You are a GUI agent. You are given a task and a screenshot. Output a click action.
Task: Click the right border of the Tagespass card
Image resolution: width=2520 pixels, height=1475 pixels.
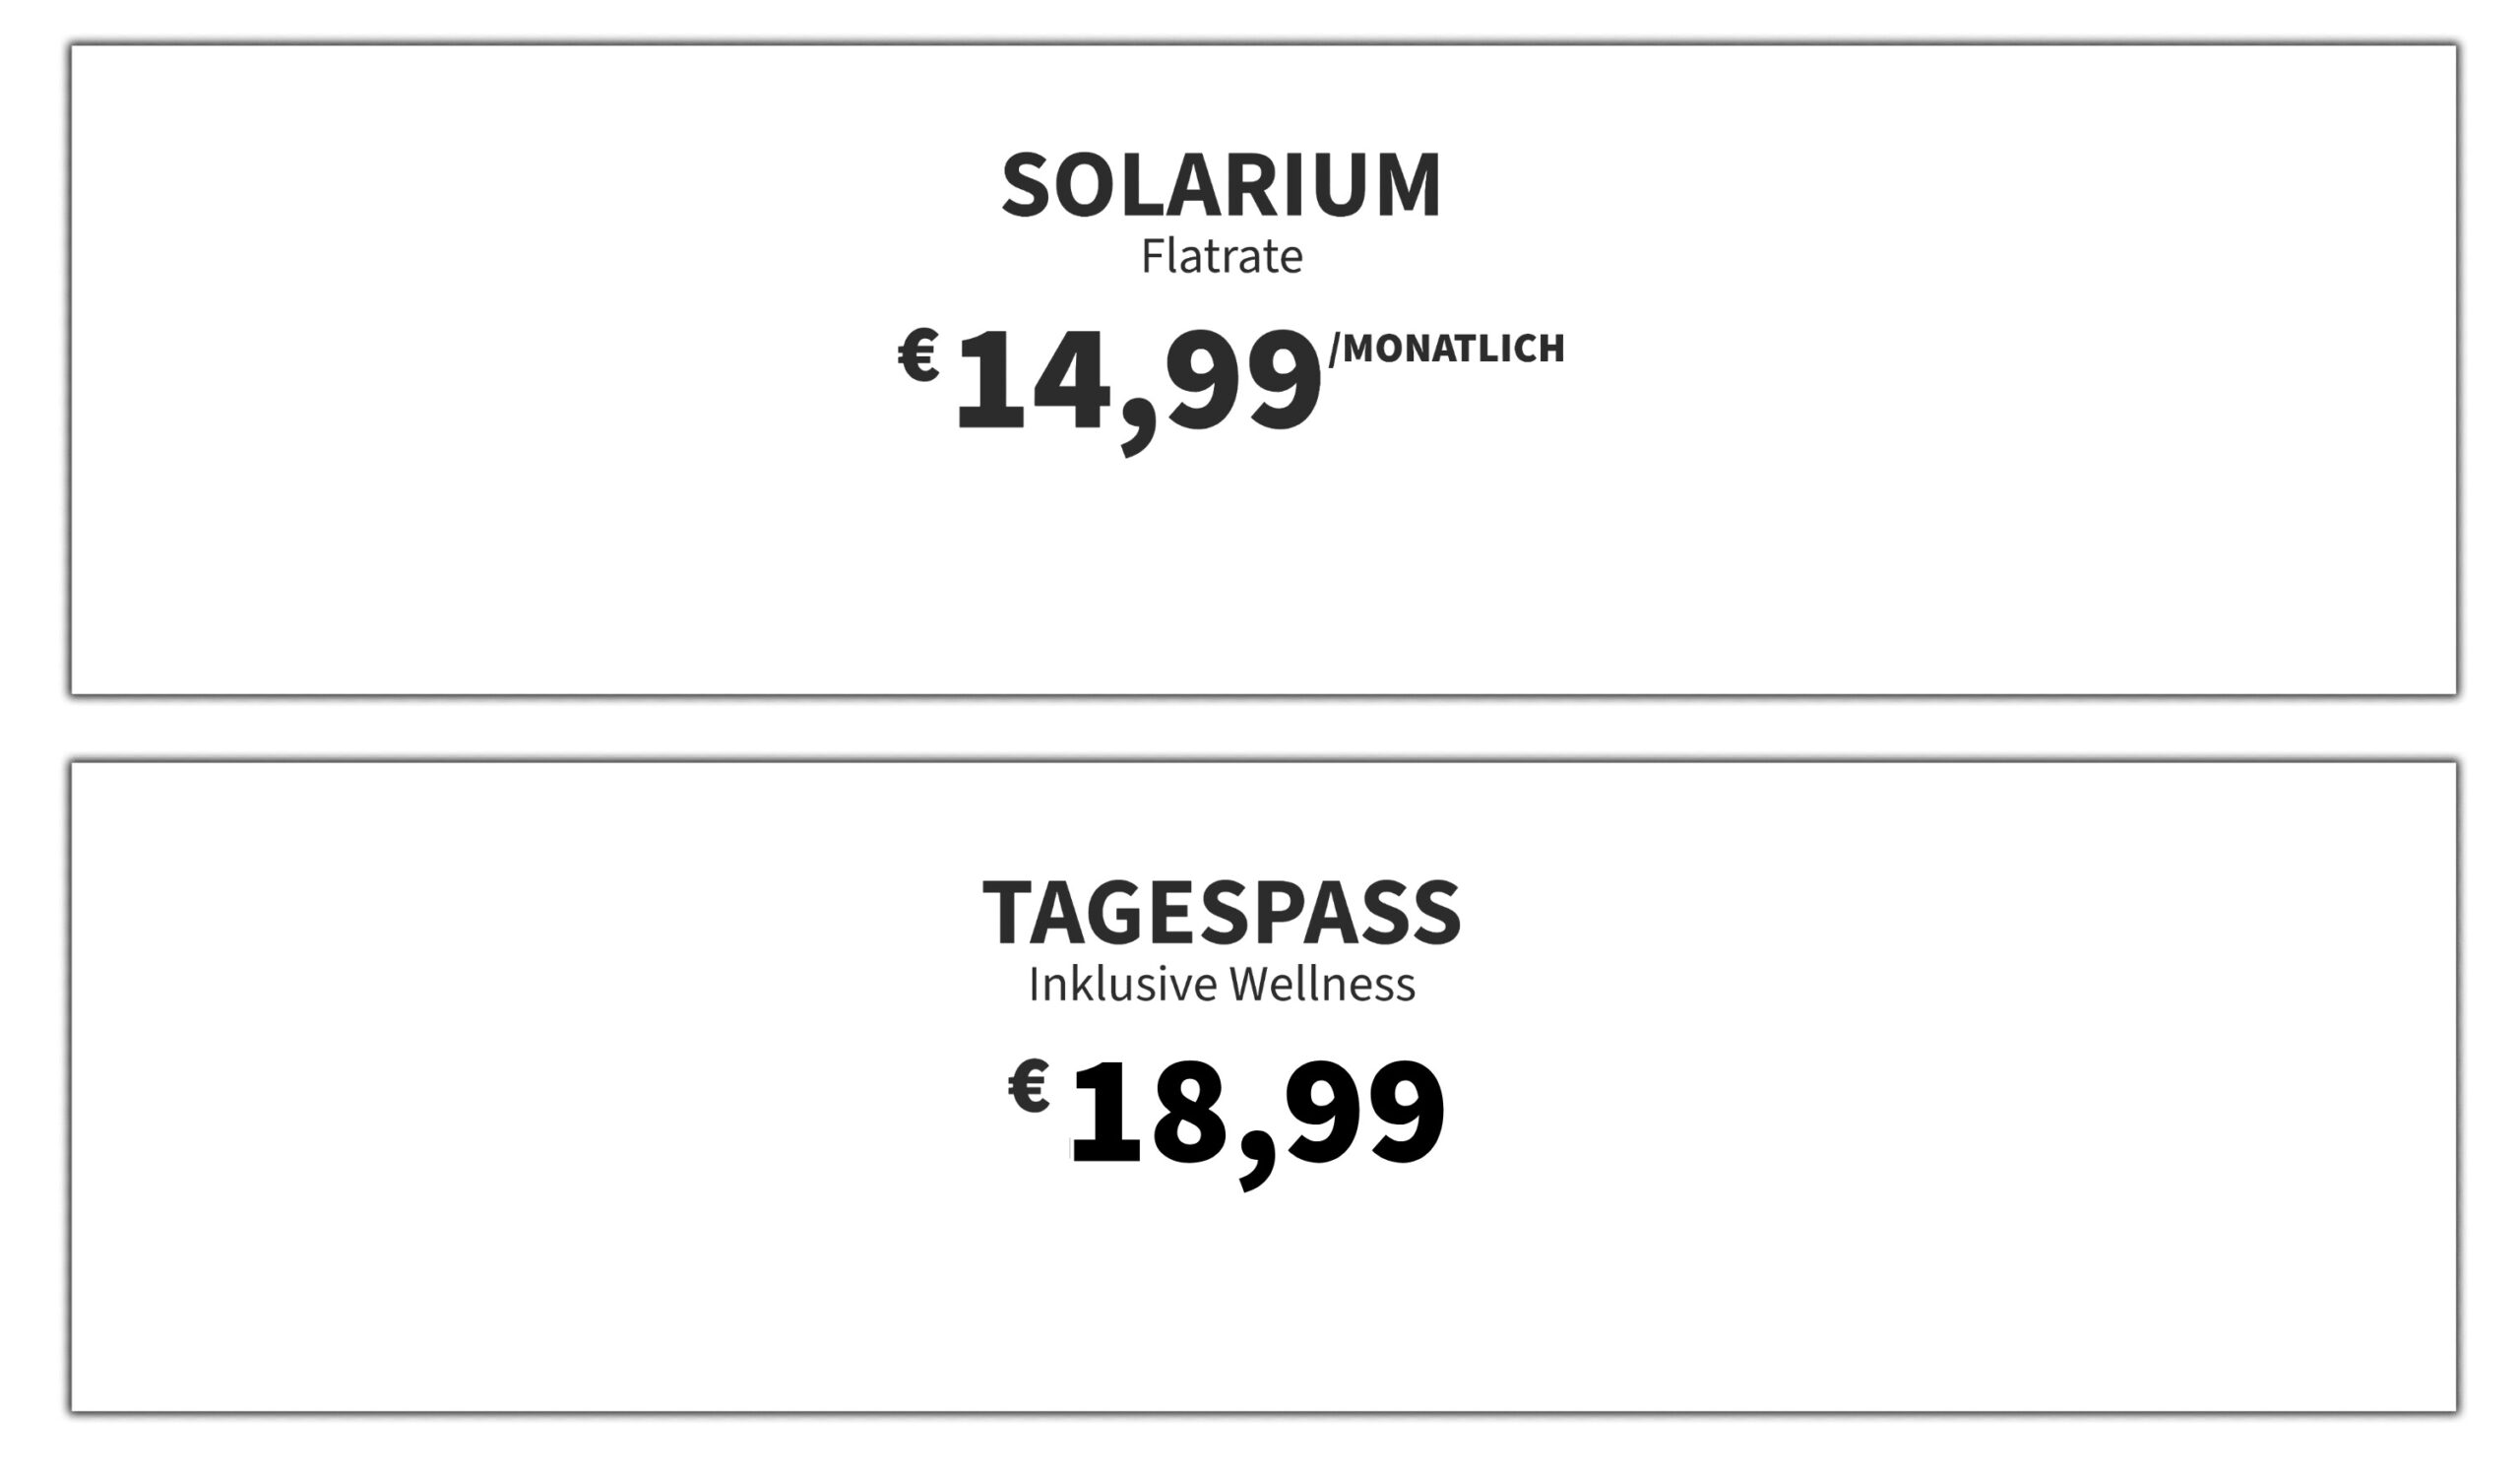pos(2456,1087)
